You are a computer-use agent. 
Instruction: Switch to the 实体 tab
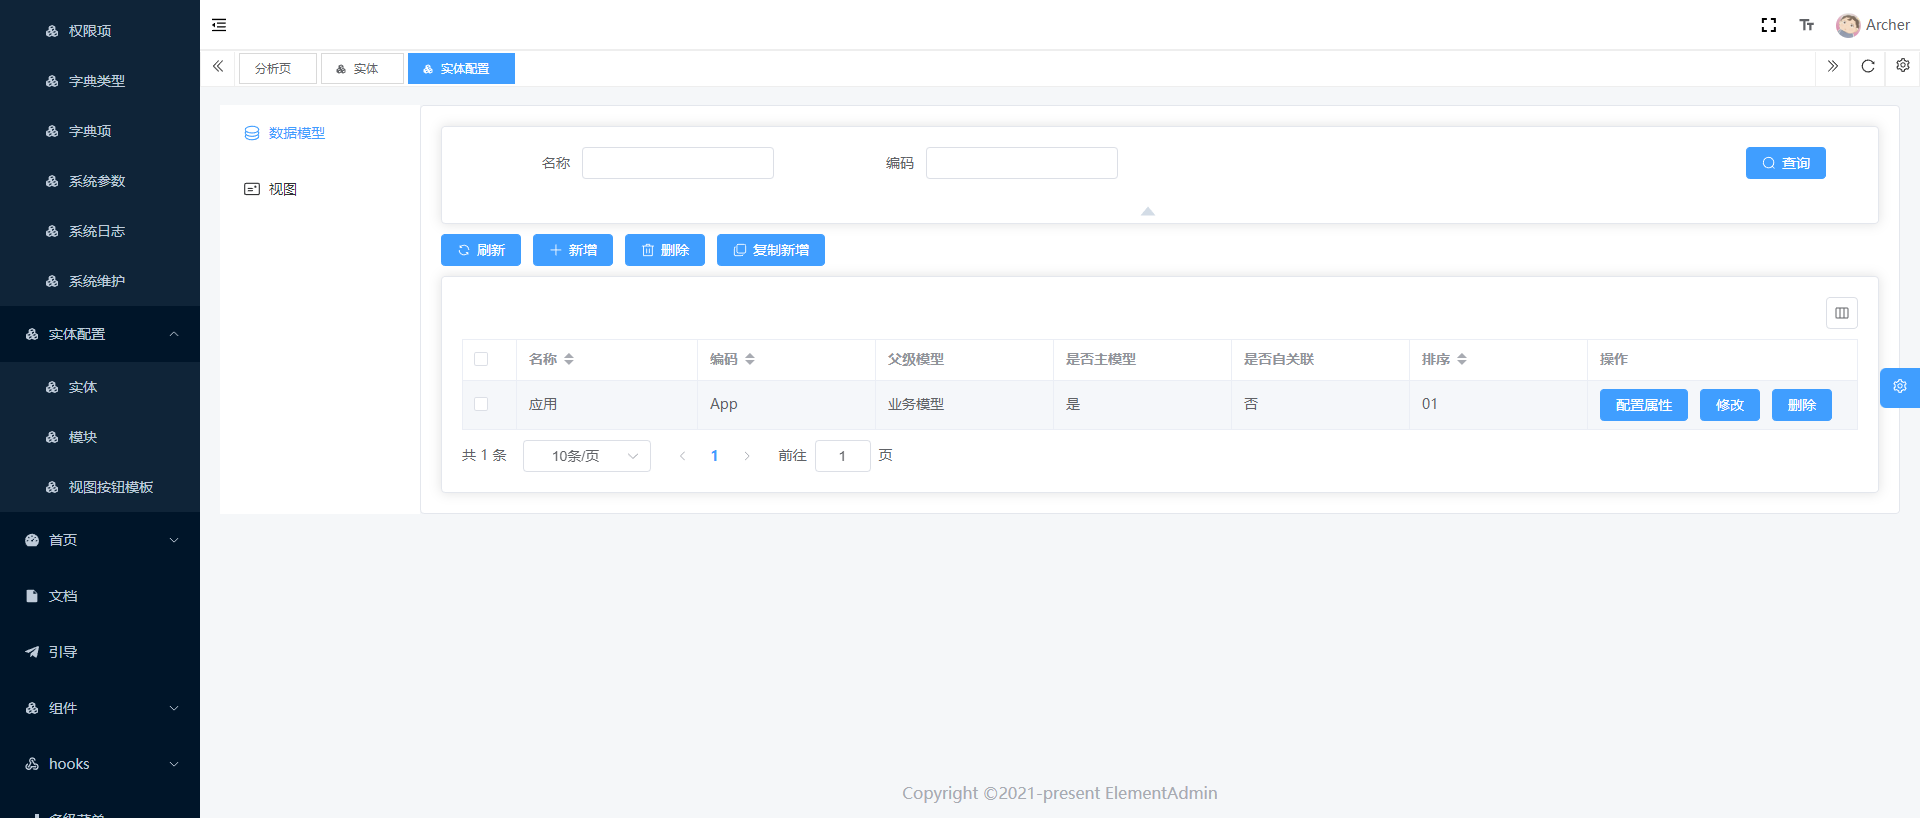coord(362,68)
